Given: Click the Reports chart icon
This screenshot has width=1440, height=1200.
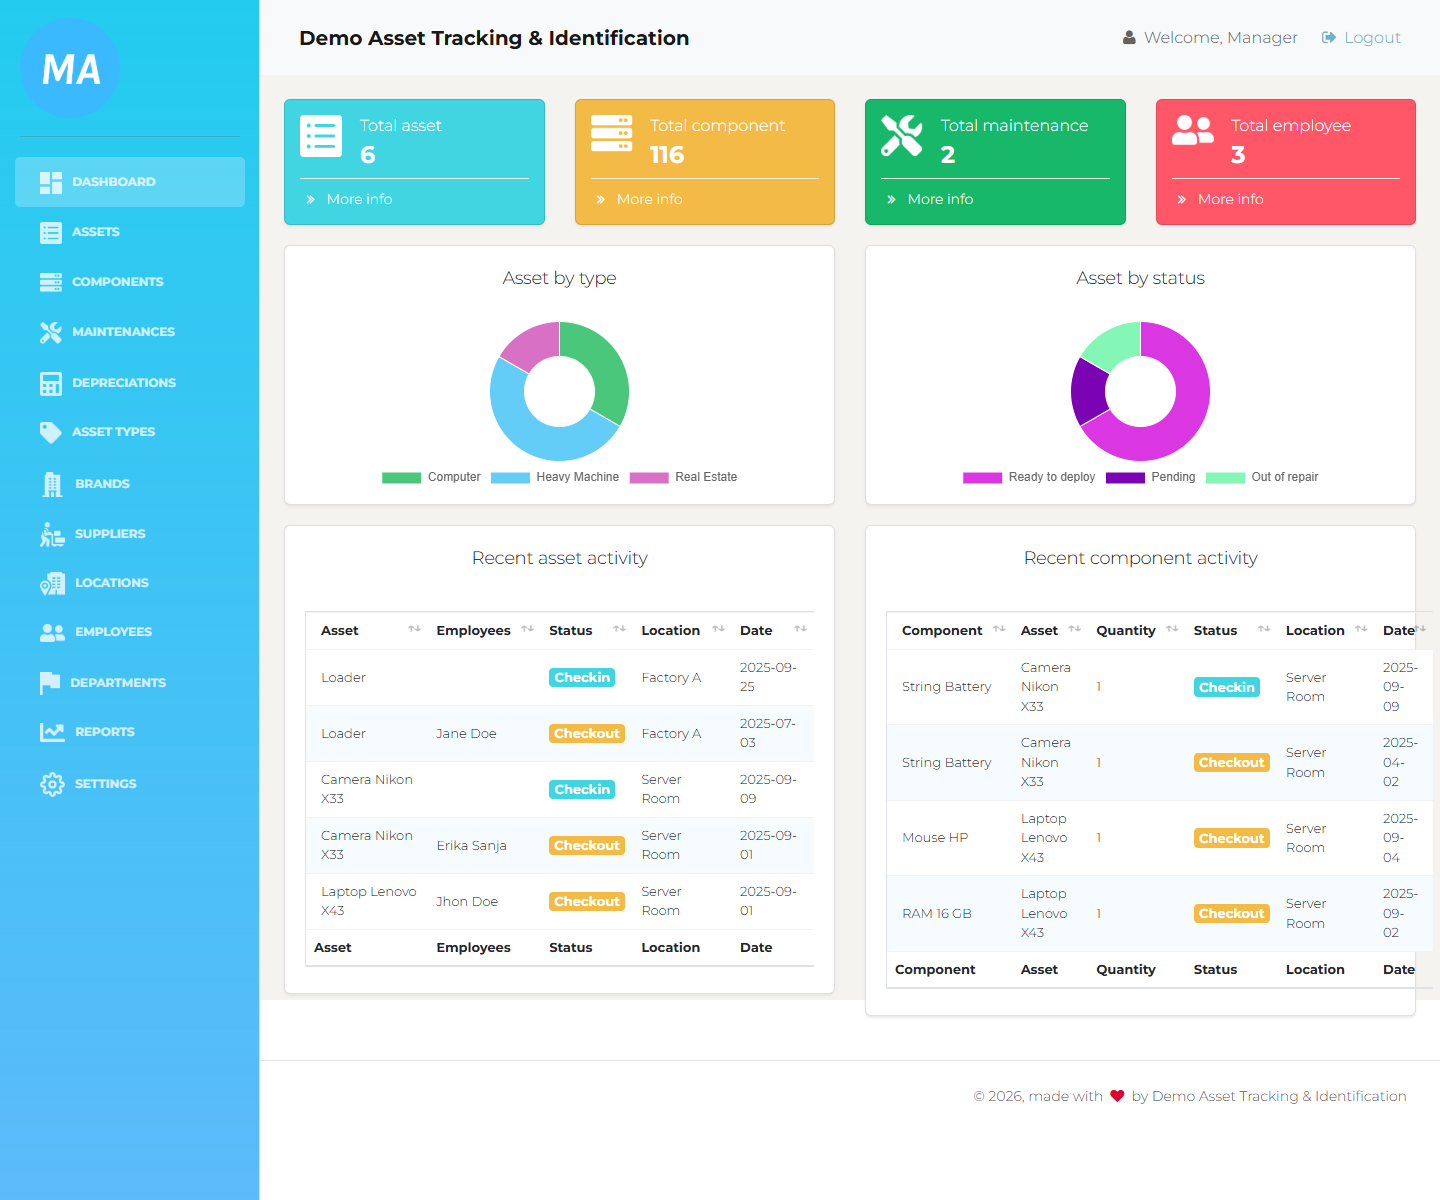Looking at the screenshot, I should point(52,732).
